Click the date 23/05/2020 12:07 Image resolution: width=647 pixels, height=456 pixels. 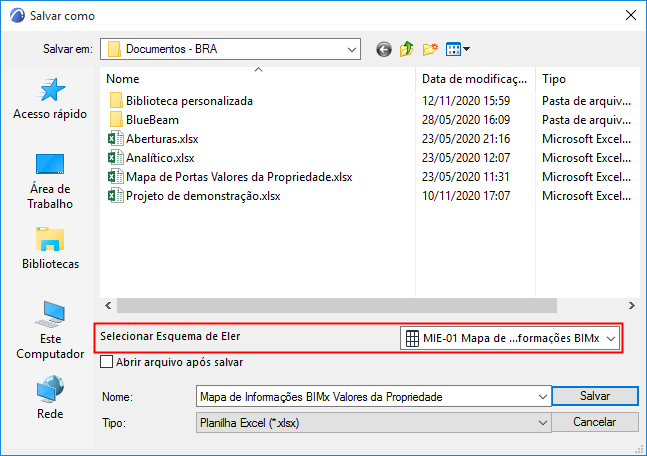pos(466,158)
